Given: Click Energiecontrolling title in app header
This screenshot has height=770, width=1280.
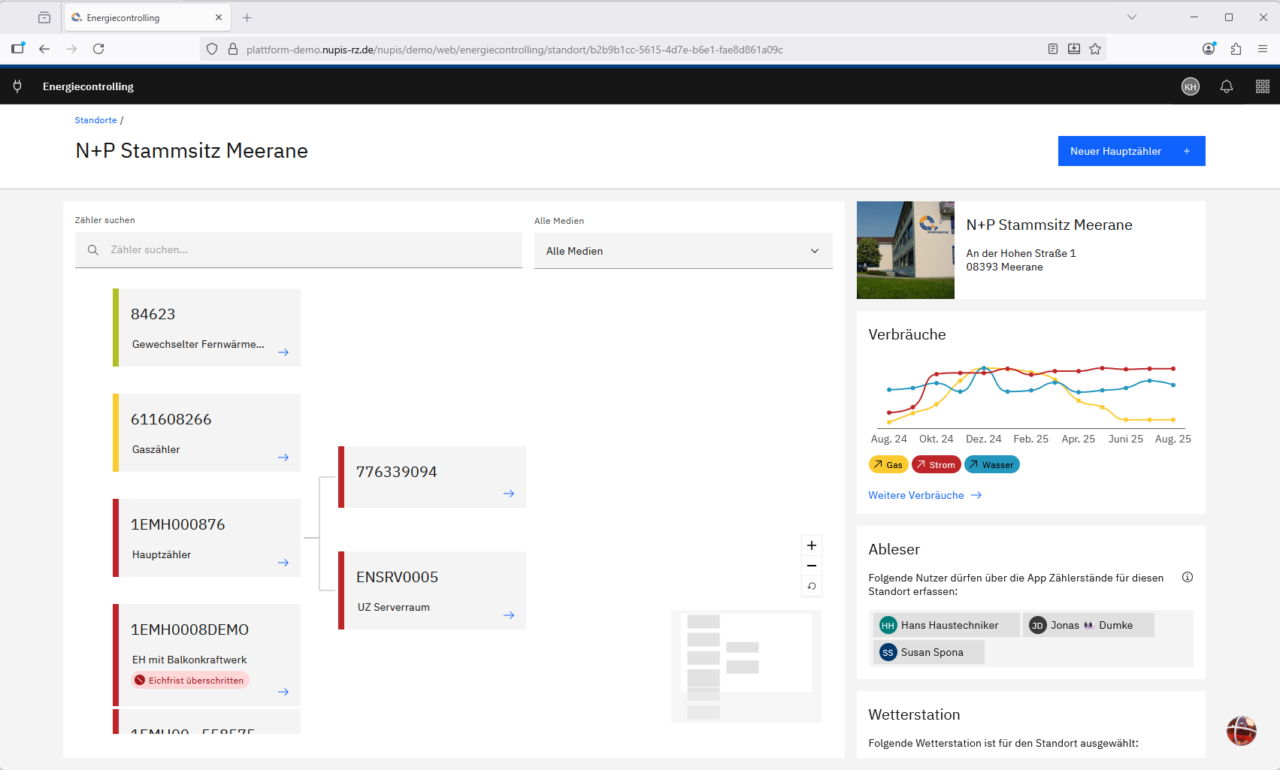Looking at the screenshot, I should coord(88,87).
